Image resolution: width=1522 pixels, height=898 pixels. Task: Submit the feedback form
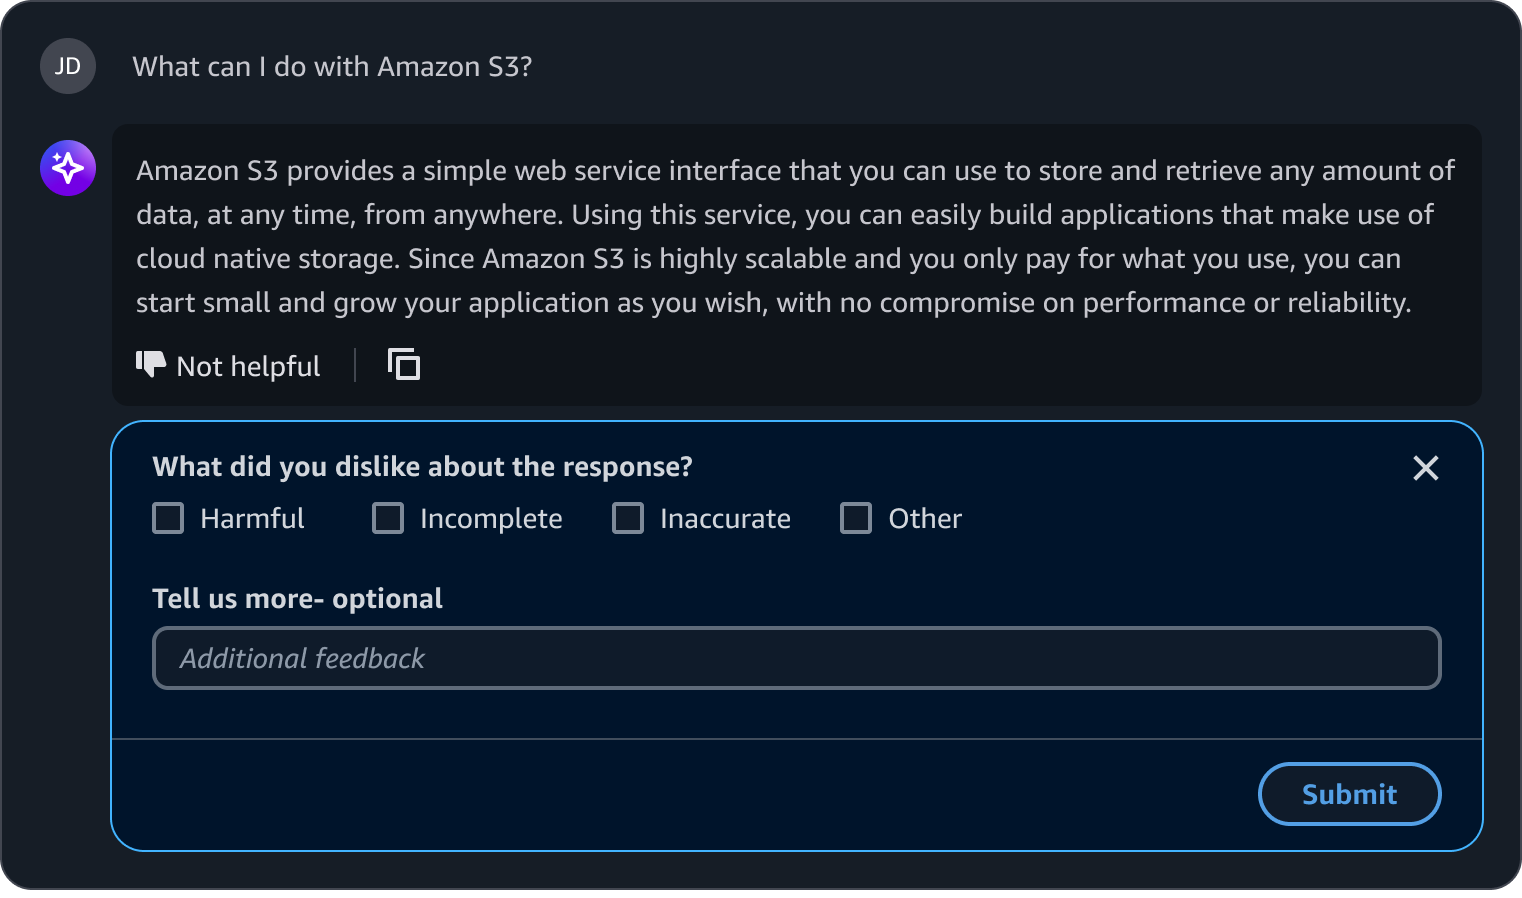pyautogui.click(x=1350, y=794)
